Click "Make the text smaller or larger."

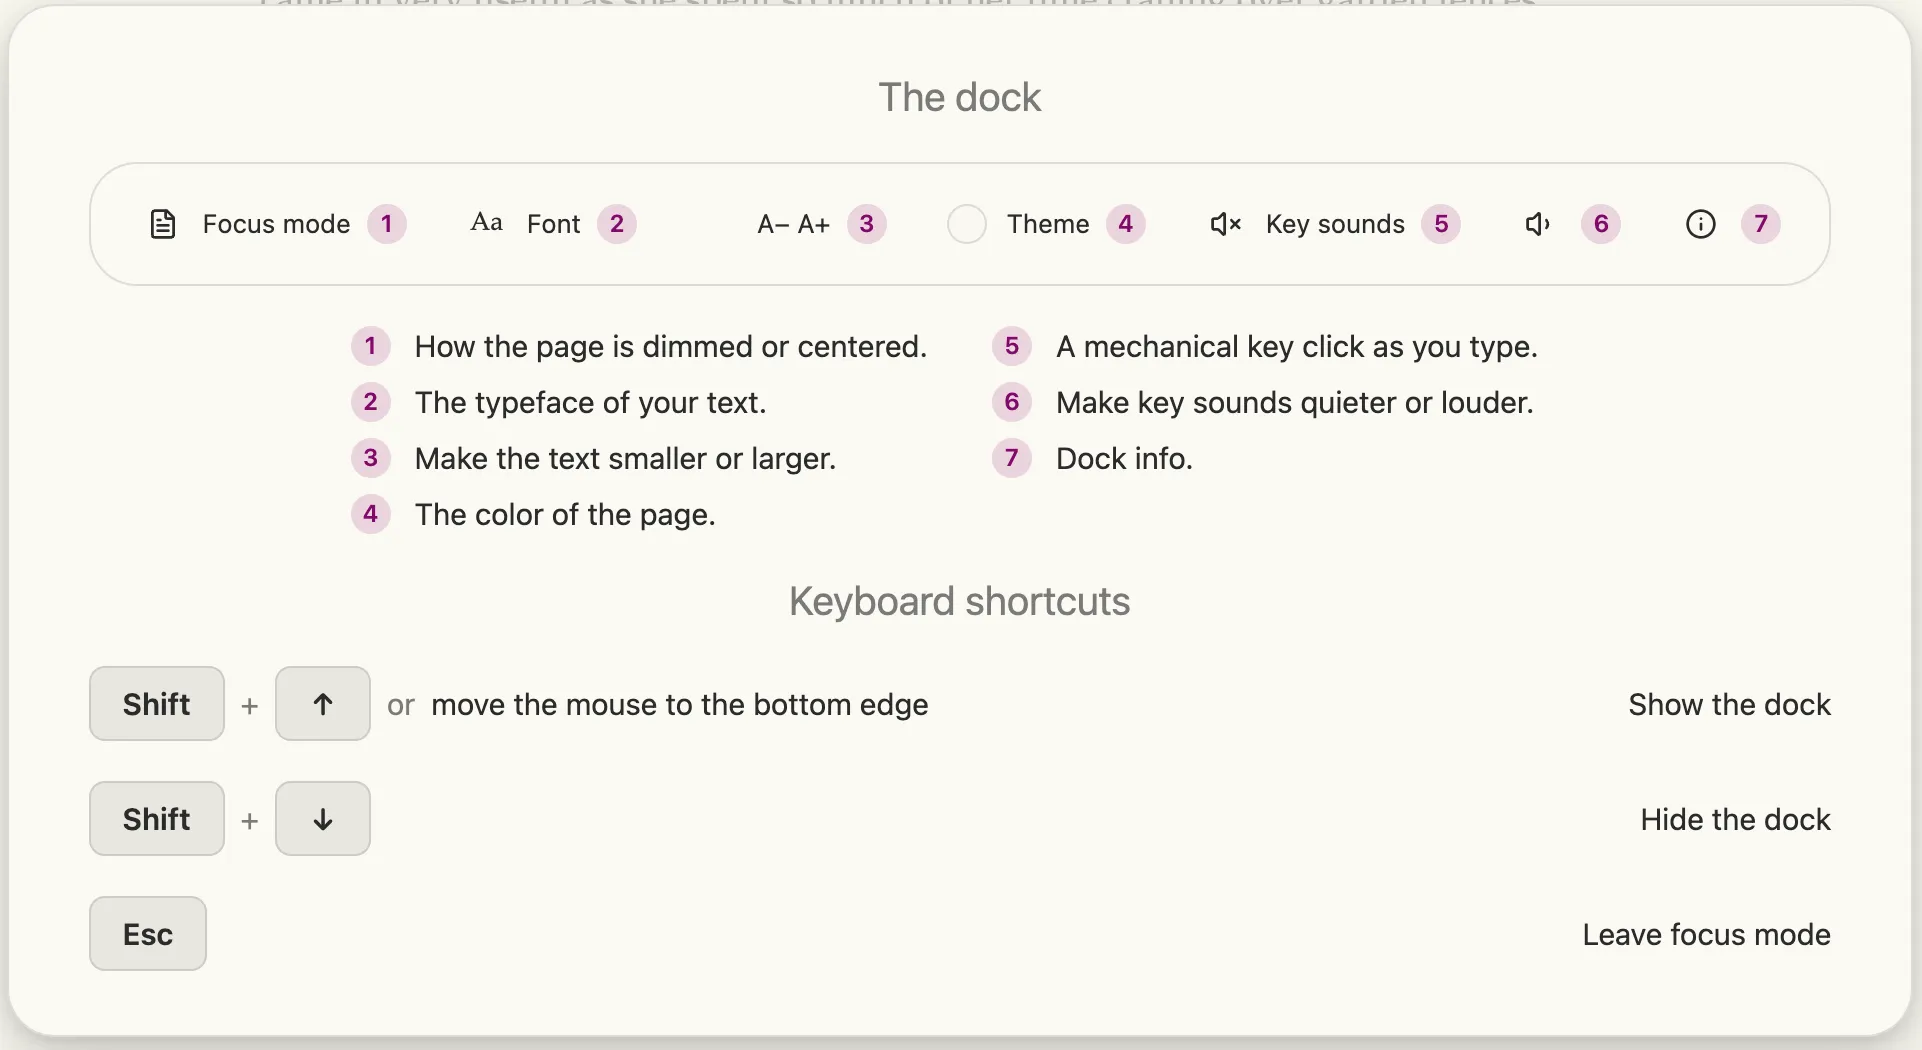pos(626,459)
